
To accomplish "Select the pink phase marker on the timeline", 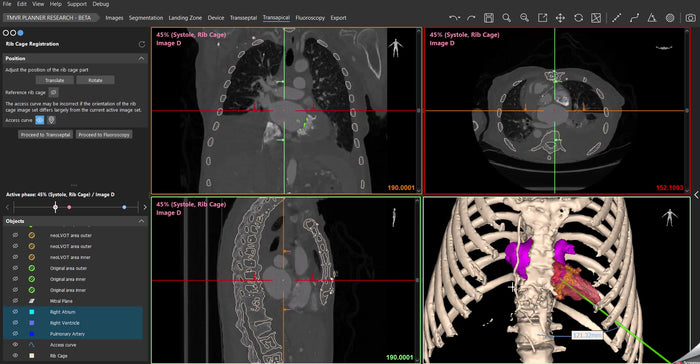I will pos(69,207).
